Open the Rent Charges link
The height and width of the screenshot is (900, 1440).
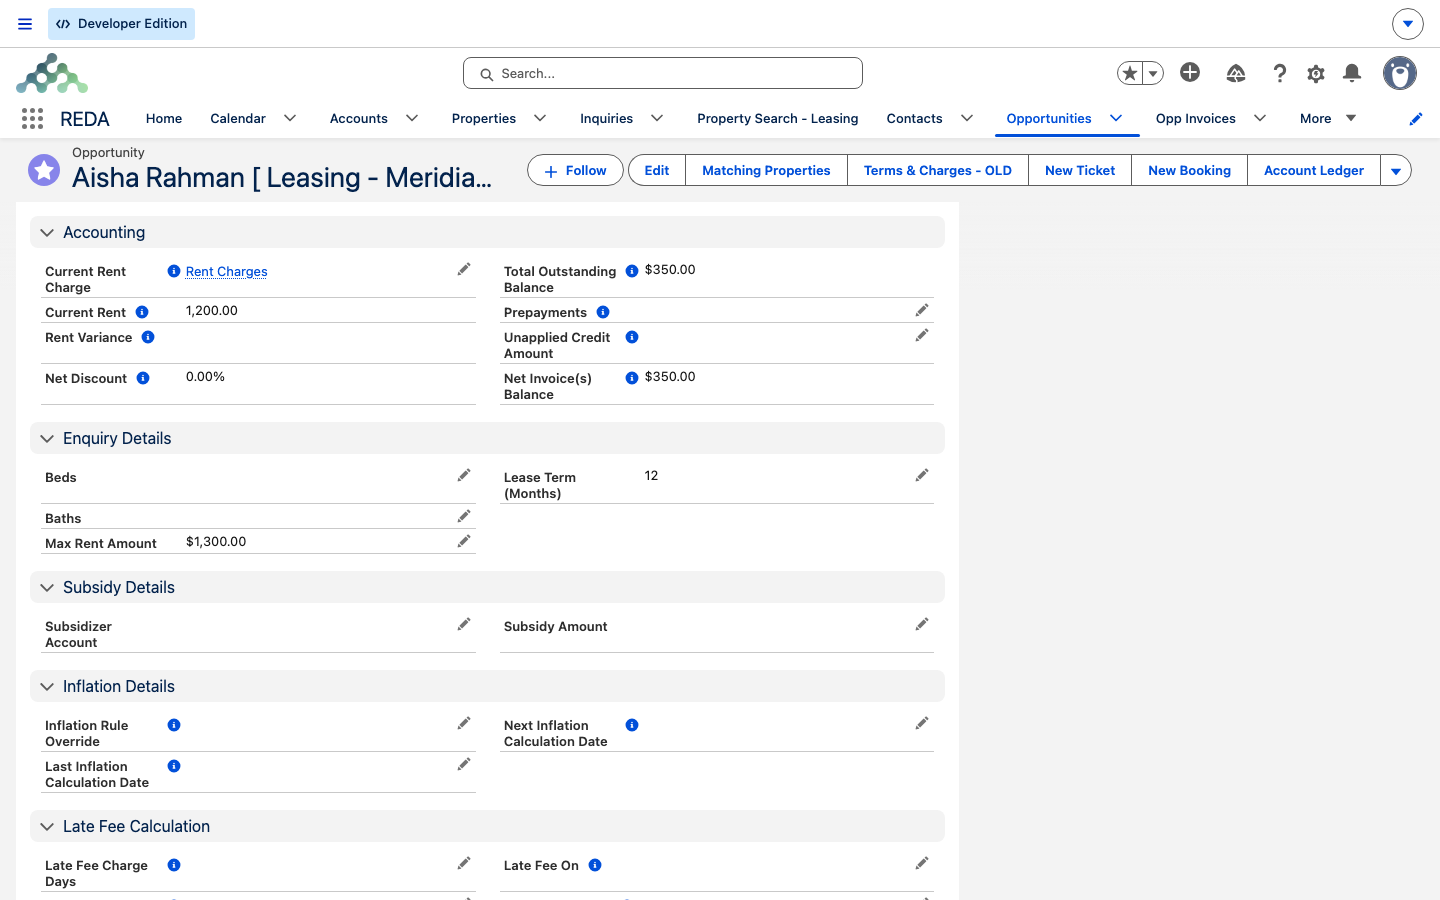pos(227,271)
